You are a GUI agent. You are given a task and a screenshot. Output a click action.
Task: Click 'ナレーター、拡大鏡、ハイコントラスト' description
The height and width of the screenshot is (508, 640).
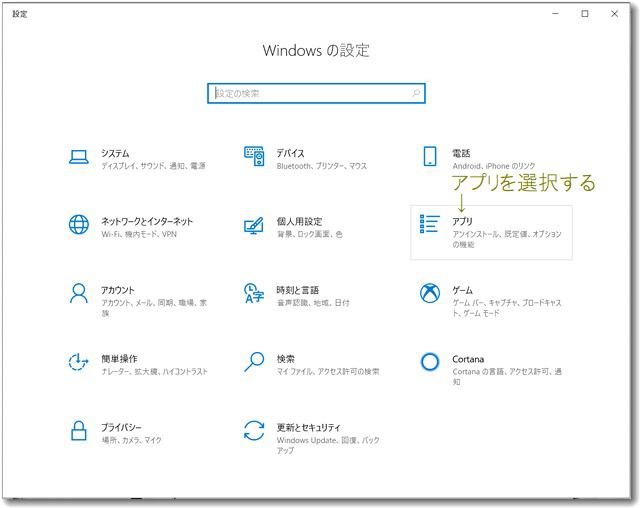click(x=154, y=371)
